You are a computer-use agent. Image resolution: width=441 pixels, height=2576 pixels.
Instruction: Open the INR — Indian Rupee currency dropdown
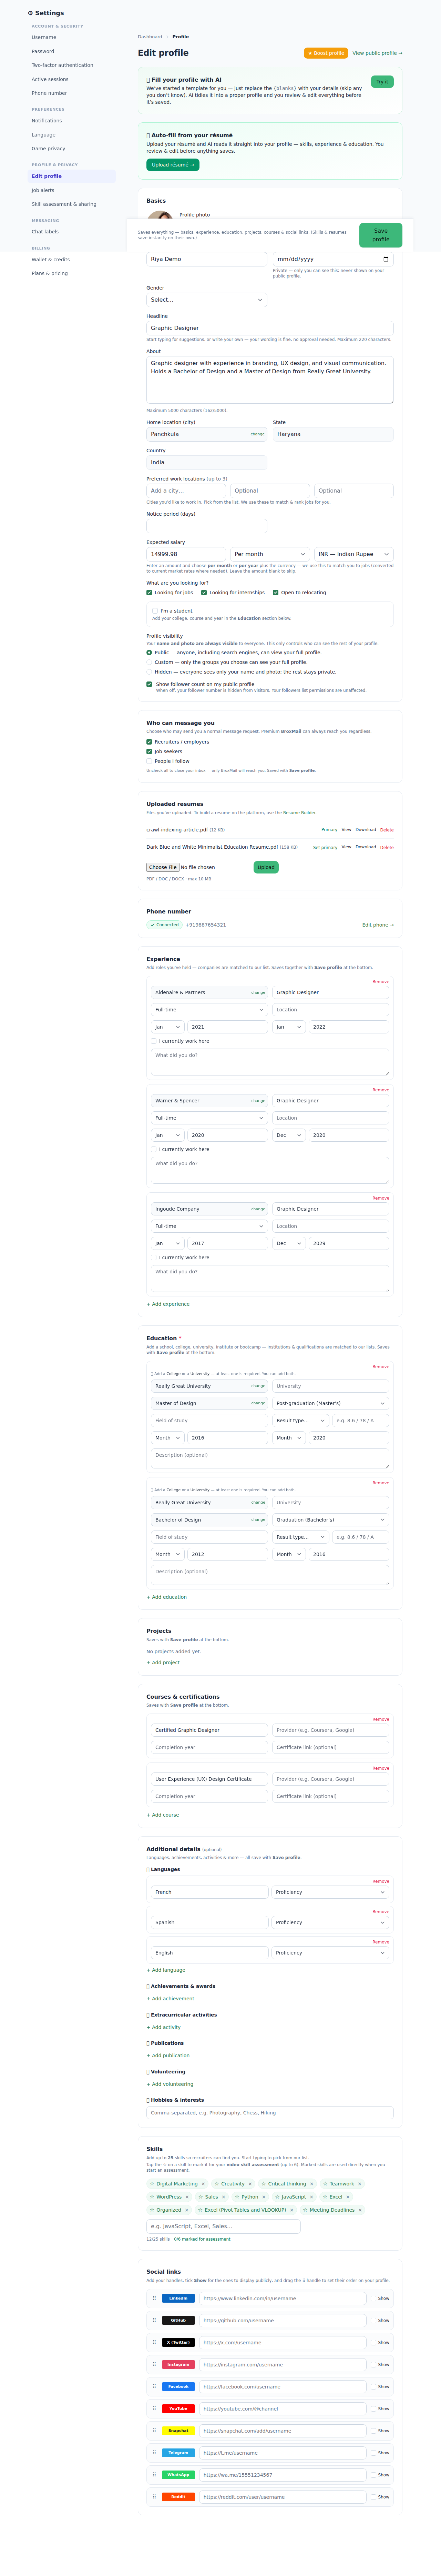pyautogui.click(x=354, y=554)
